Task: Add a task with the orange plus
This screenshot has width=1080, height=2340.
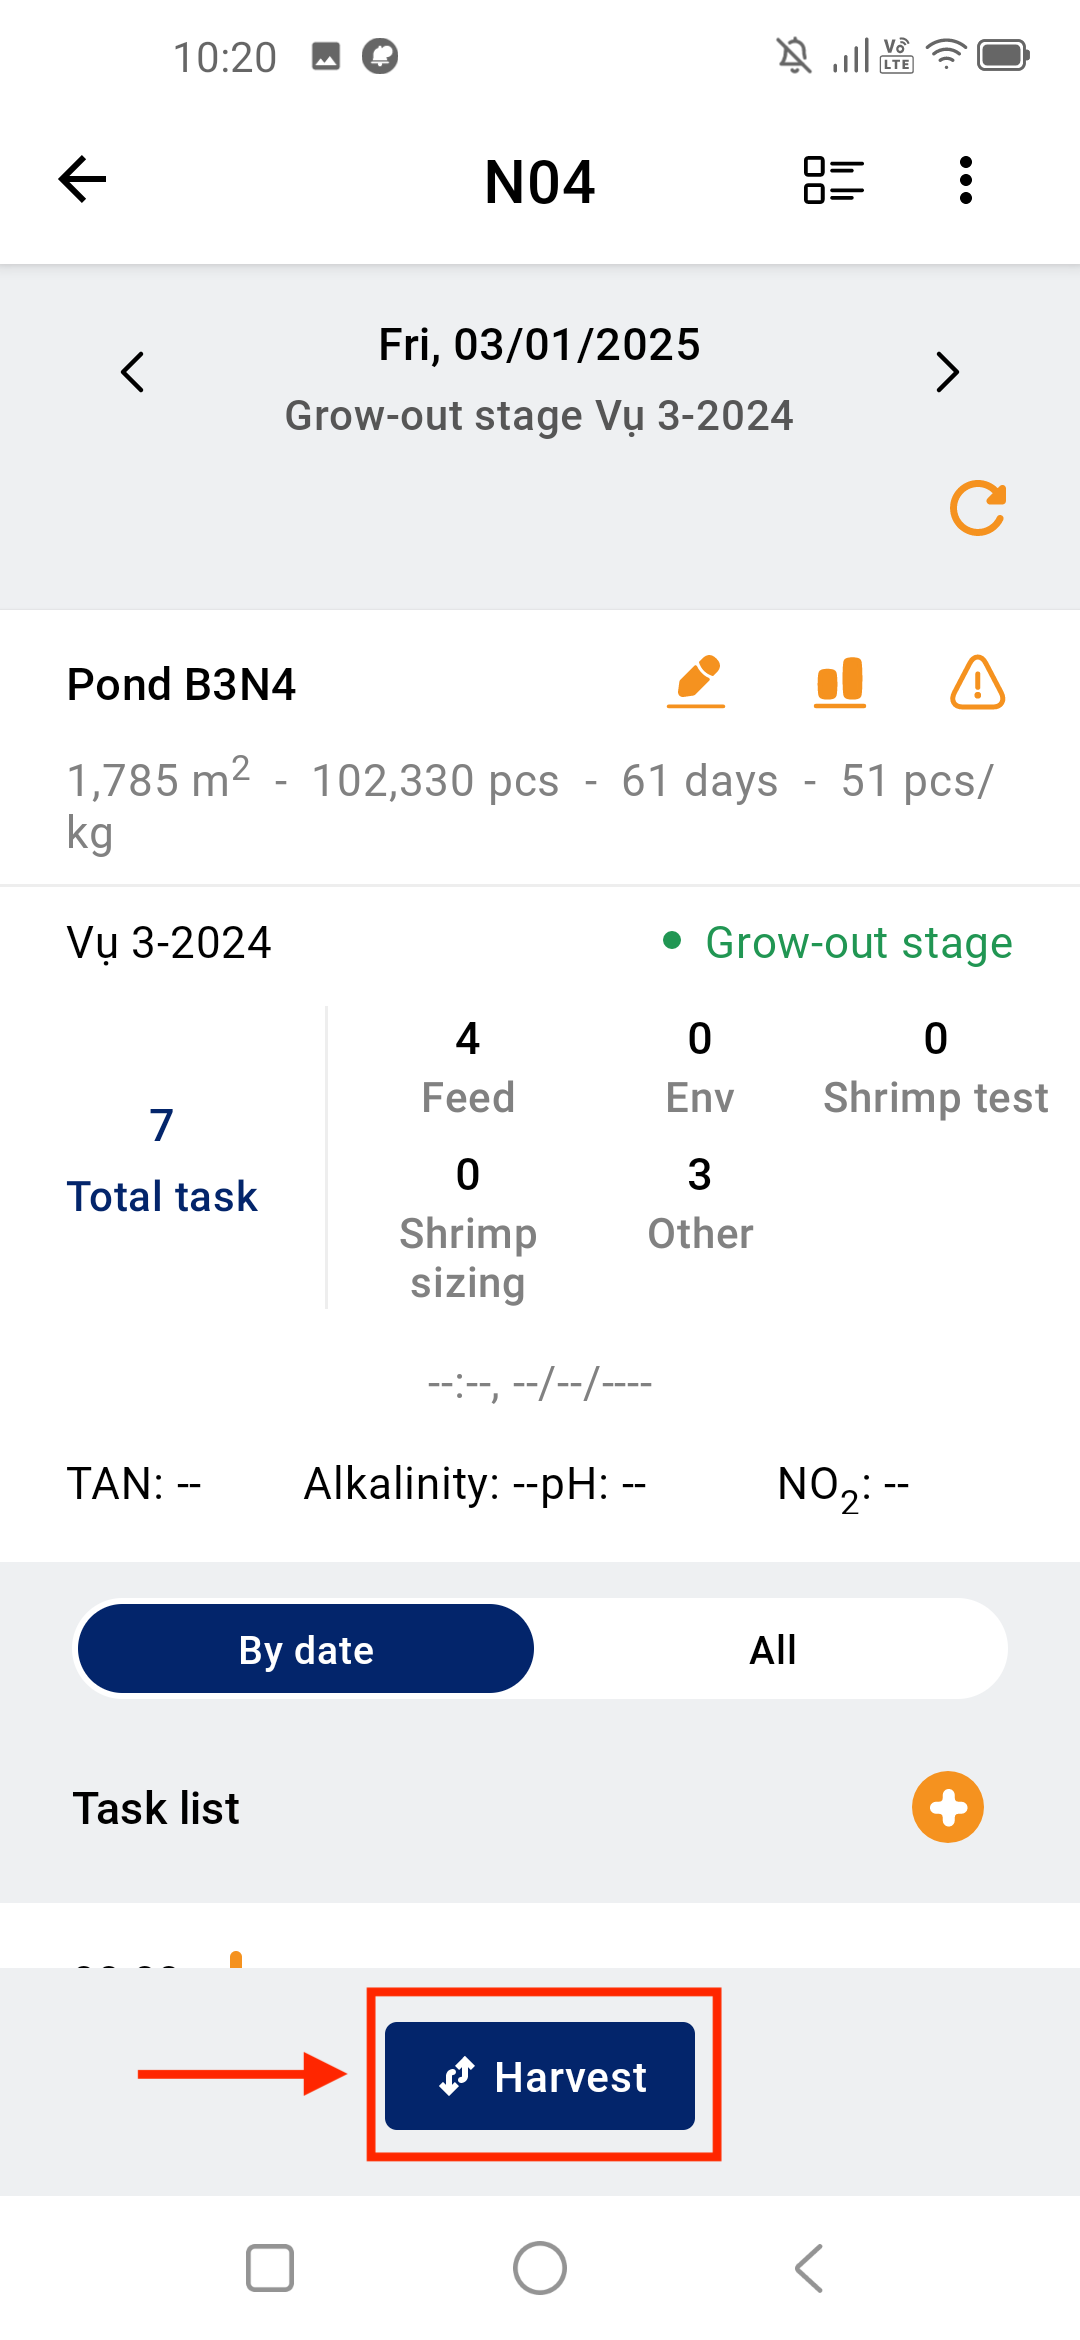Action: pyautogui.click(x=948, y=1807)
